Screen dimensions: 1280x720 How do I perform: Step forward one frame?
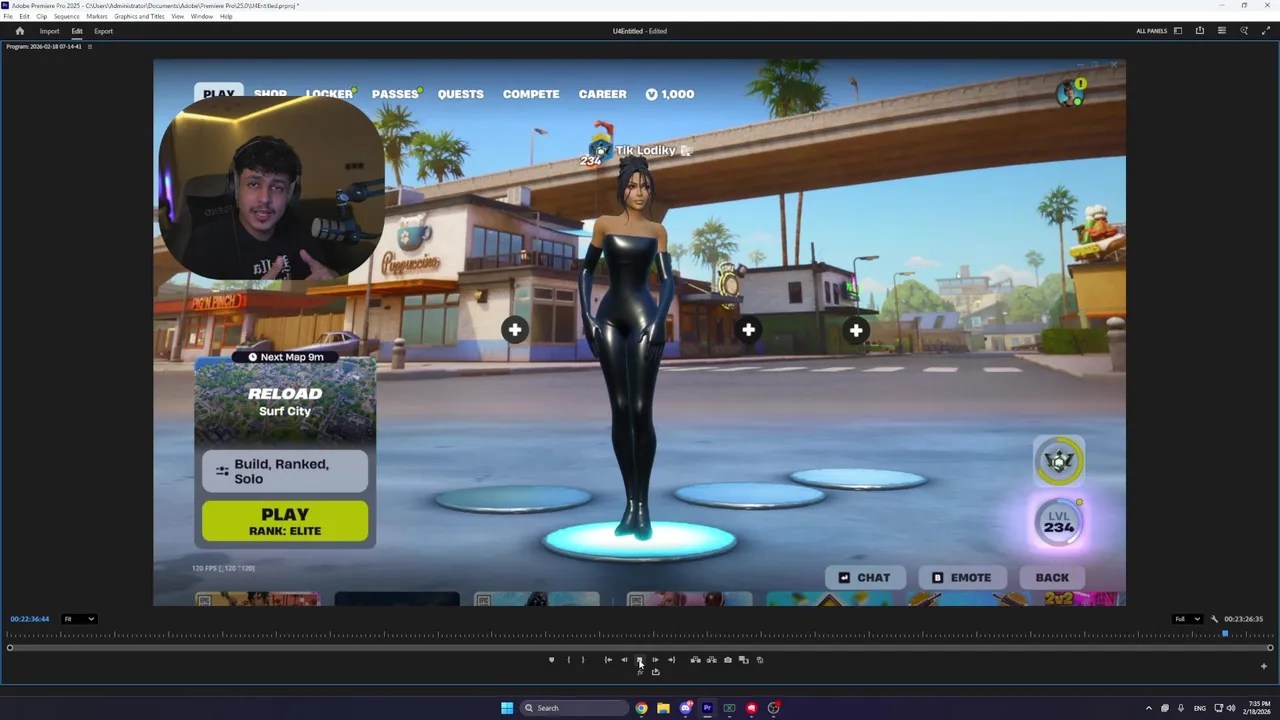point(655,660)
